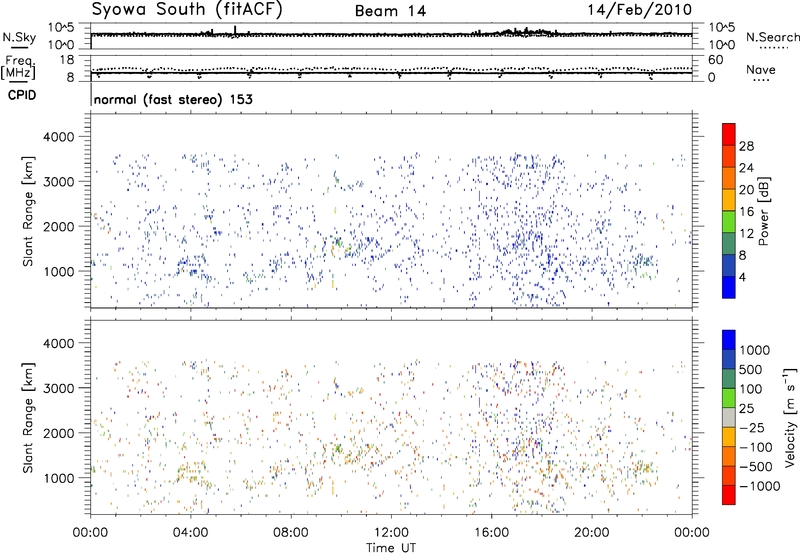Click the "-1000" label on velocity colorbar
This screenshot has height=554, width=800.
point(759,486)
